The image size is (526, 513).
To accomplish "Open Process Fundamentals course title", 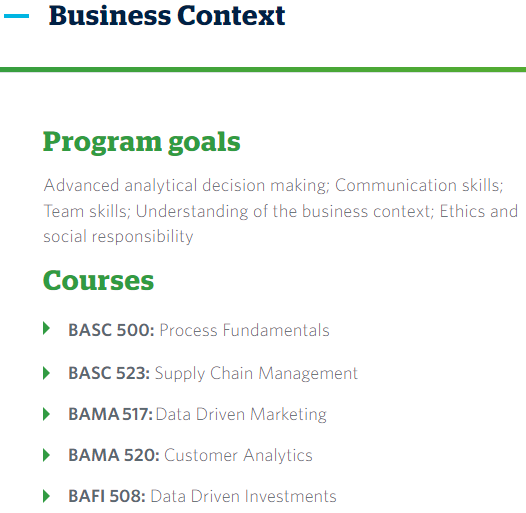I will 244,330.
